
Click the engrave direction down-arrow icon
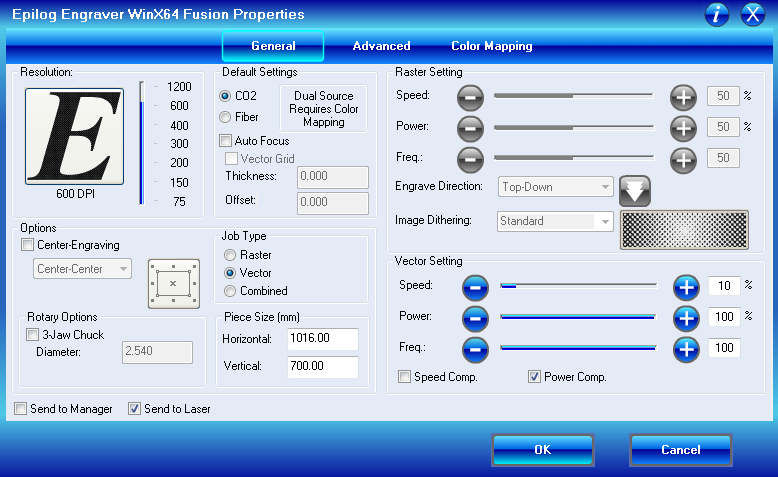(634, 189)
